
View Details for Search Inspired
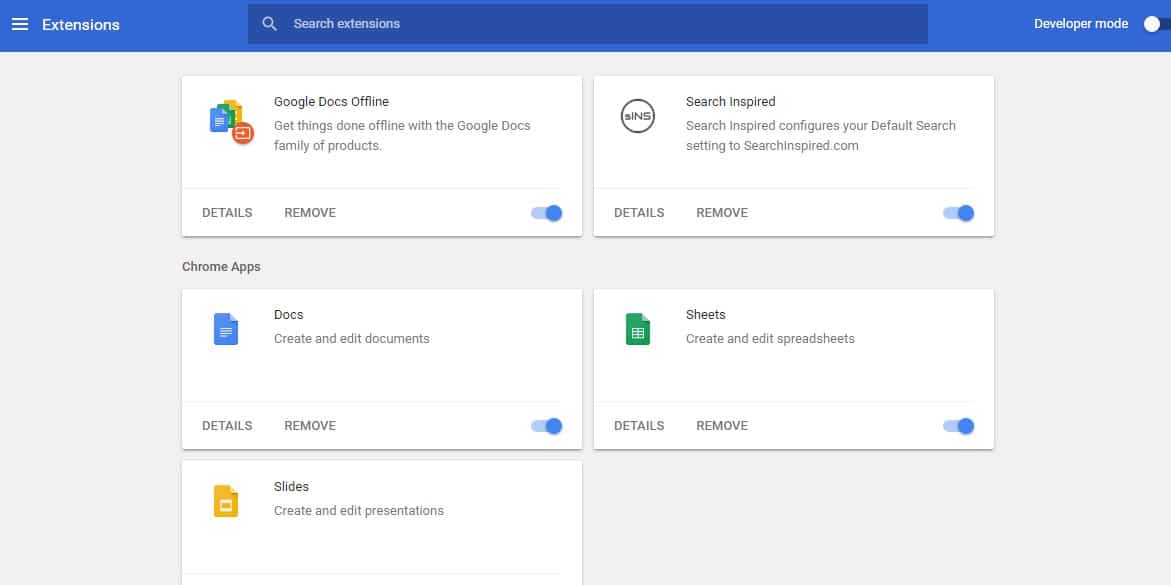point(639,213)
